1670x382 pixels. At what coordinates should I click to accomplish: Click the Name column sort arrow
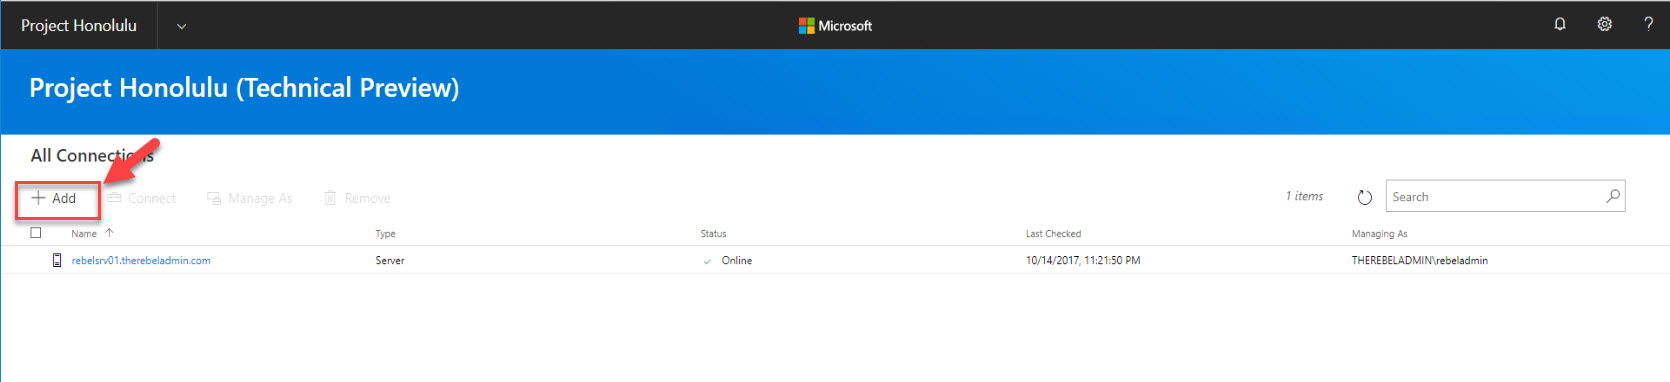coord(109,233)
